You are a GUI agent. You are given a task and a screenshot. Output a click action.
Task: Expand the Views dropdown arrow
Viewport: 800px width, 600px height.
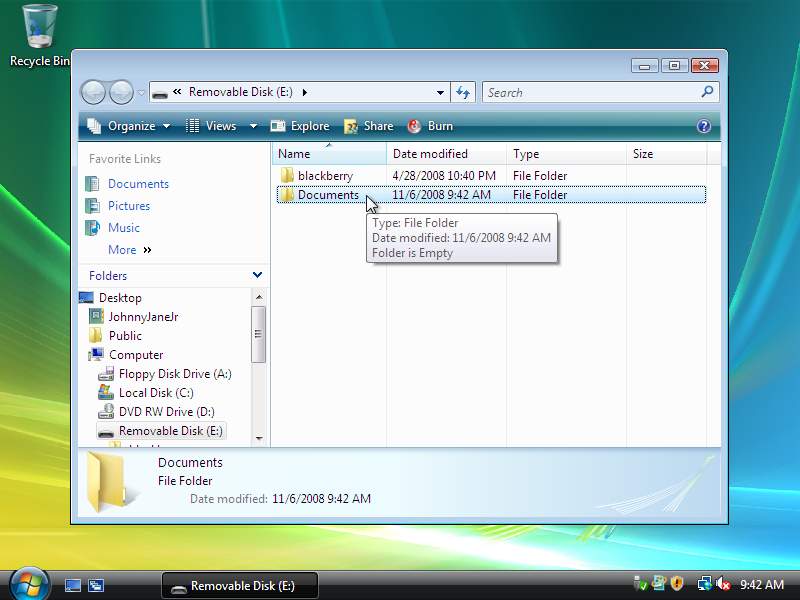pyautogui.click(x=253, y=126)
